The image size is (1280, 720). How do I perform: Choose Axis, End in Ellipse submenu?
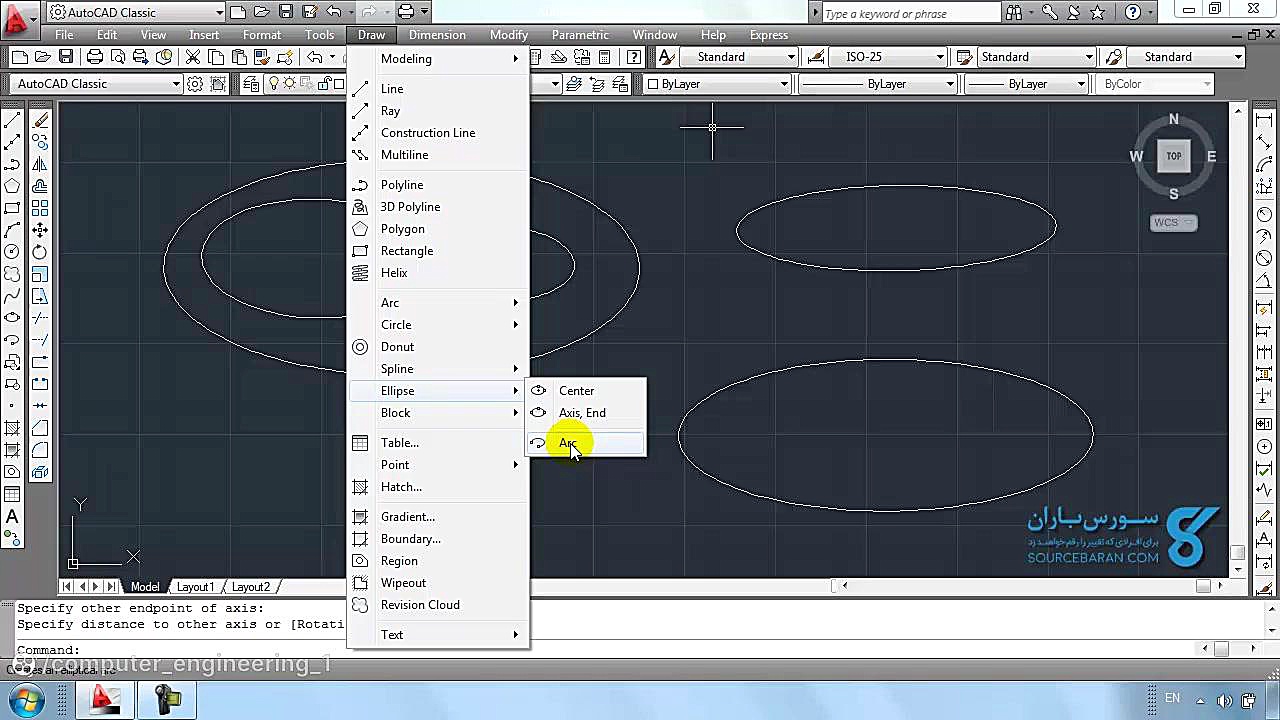tap(587, 413)
